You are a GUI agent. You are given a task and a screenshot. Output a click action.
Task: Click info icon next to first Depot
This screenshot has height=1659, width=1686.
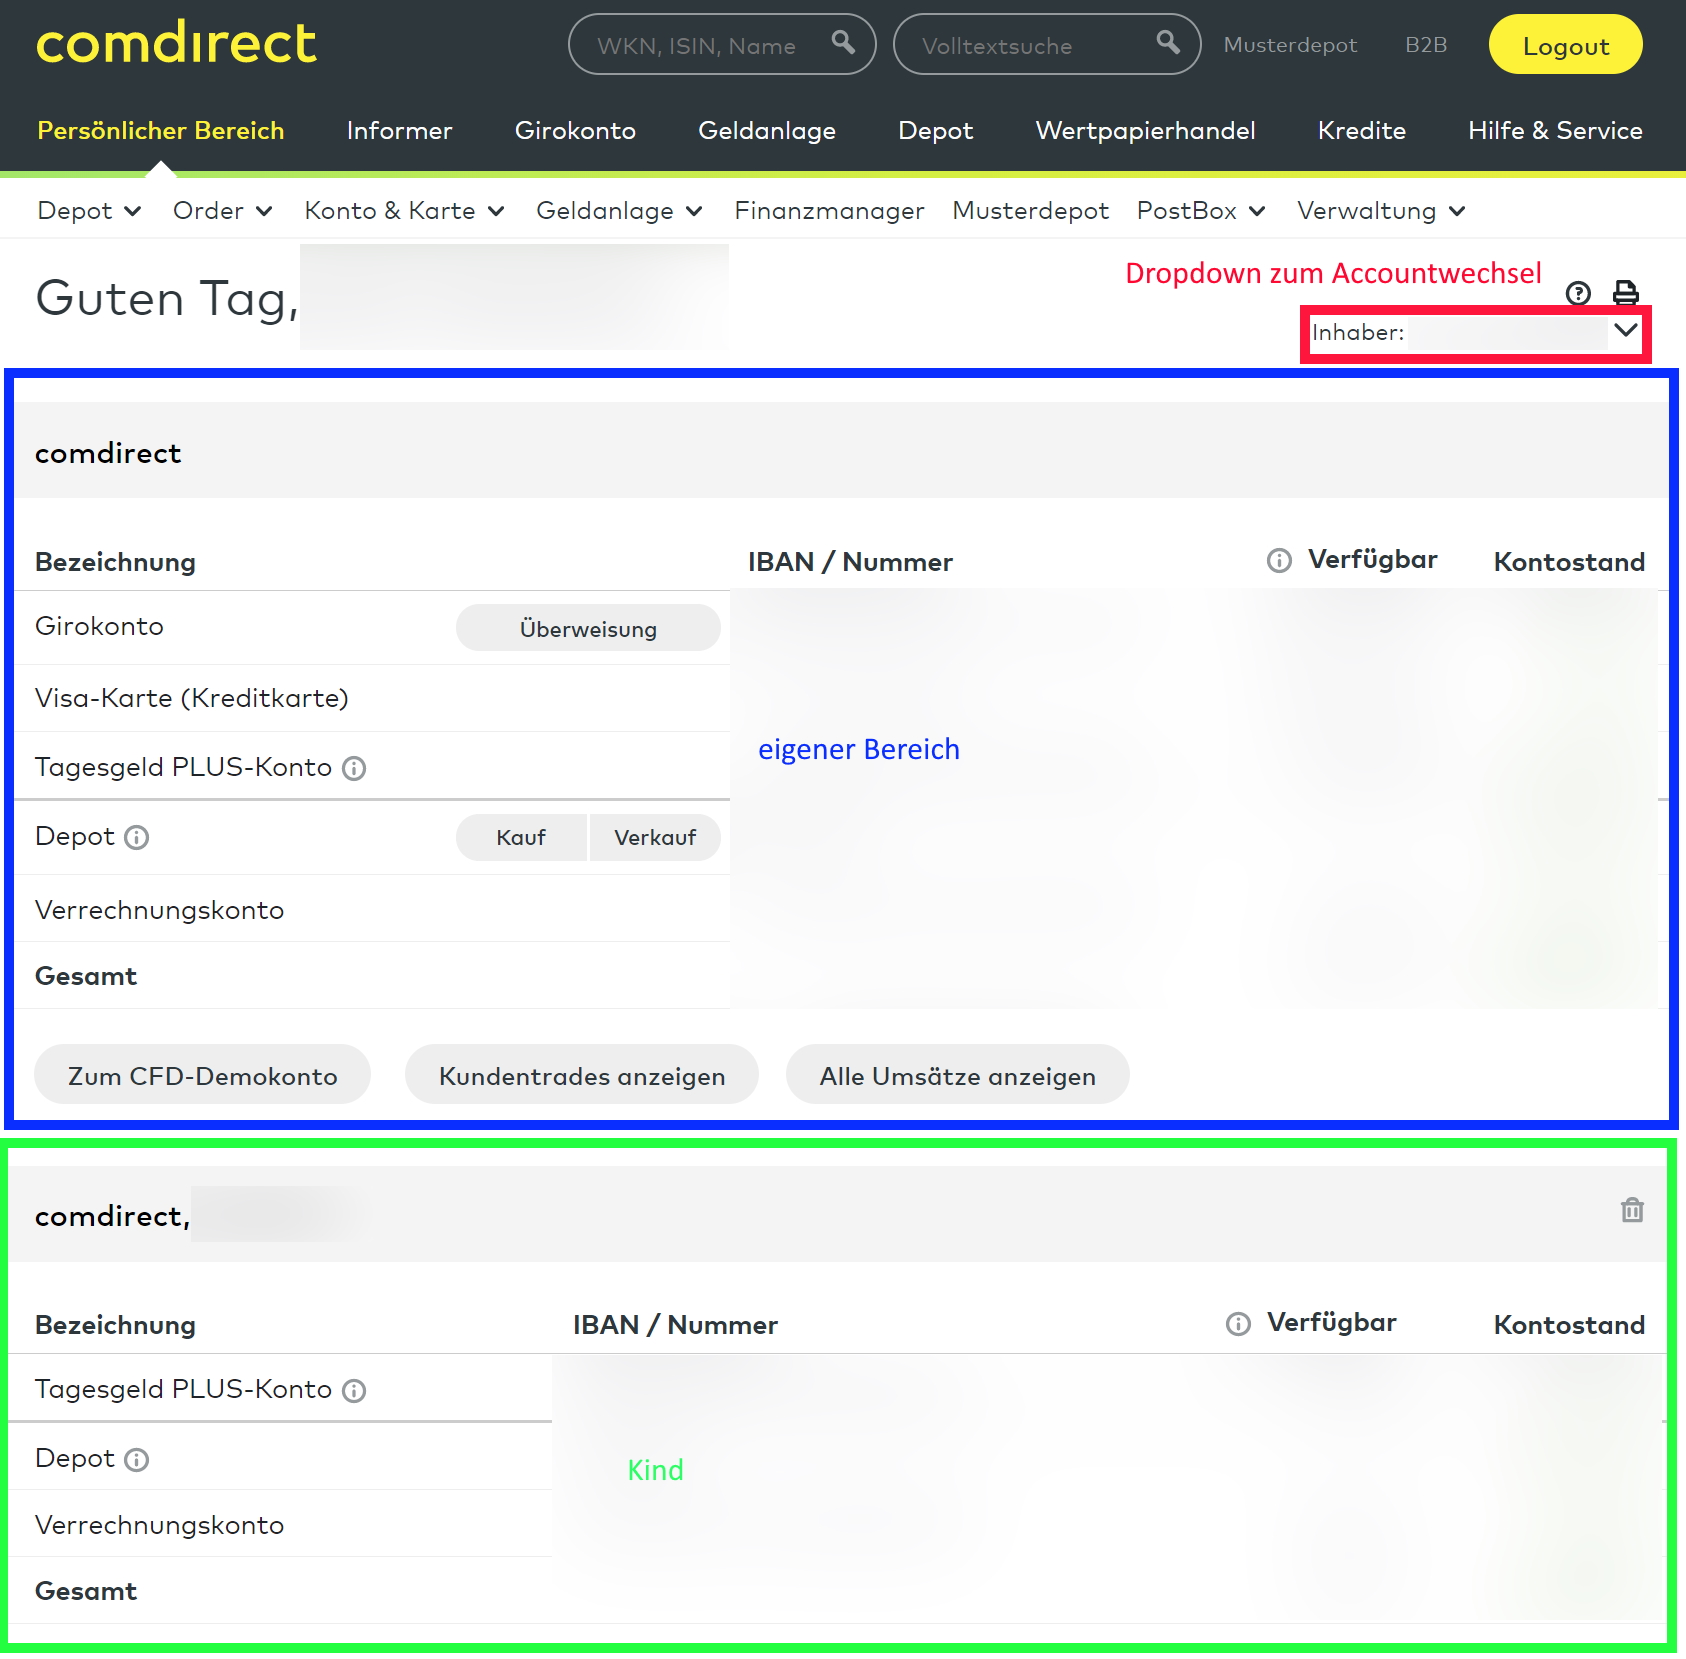coord(137,838)
